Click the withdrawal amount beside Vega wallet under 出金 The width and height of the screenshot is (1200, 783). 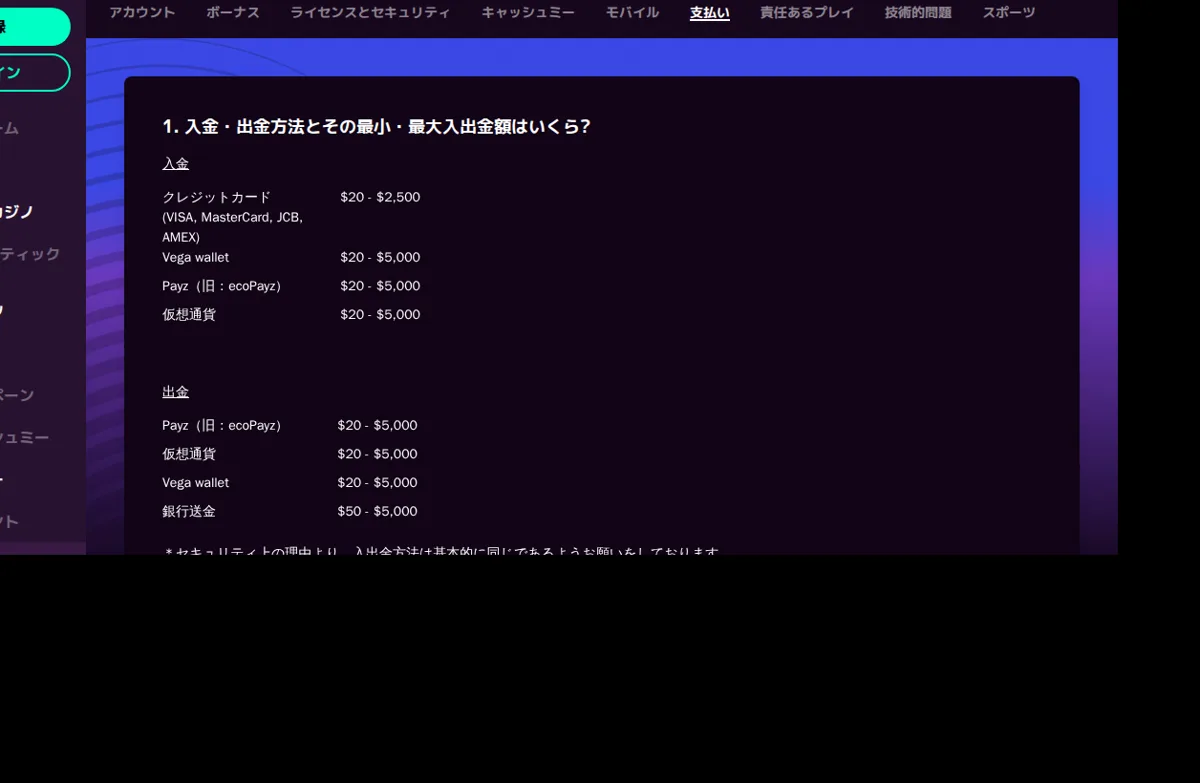coord(377,482)
